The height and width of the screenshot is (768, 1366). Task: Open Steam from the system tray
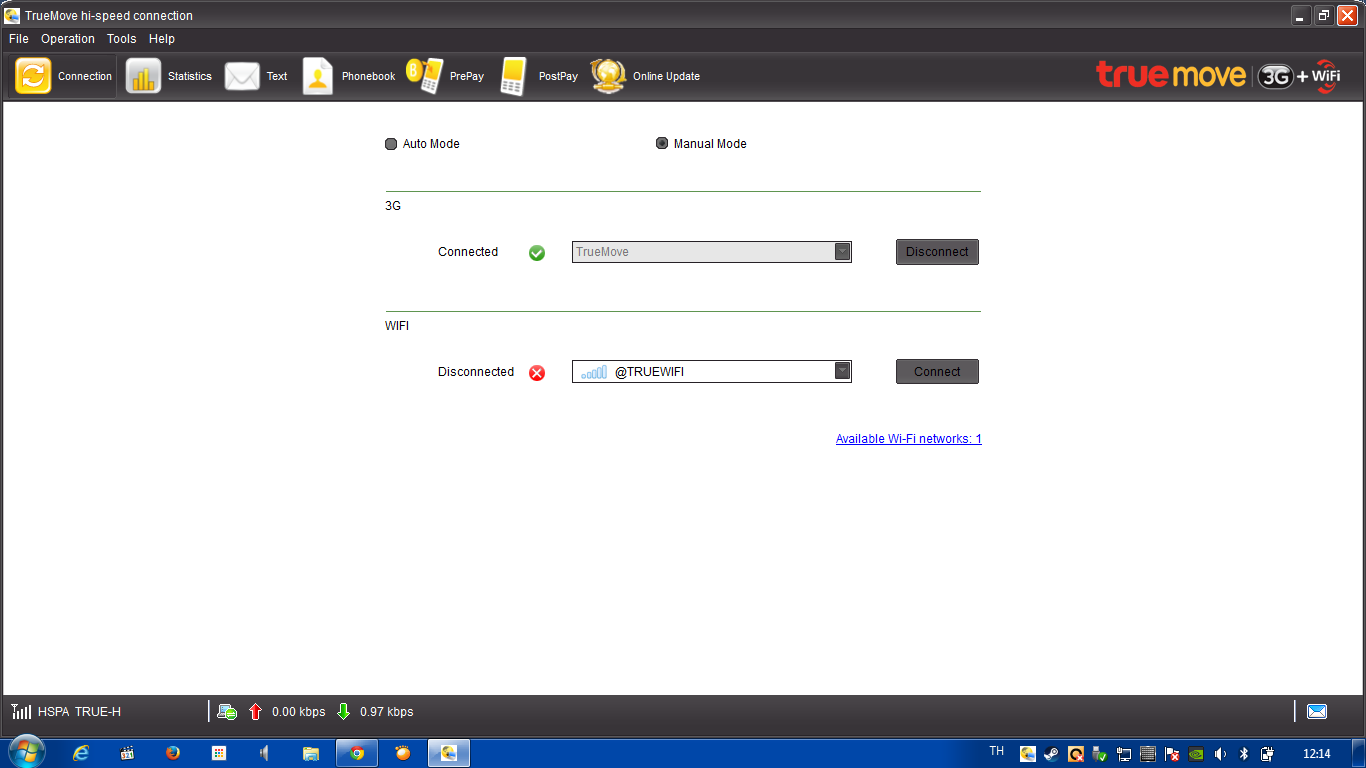(x=1052, y=754)
